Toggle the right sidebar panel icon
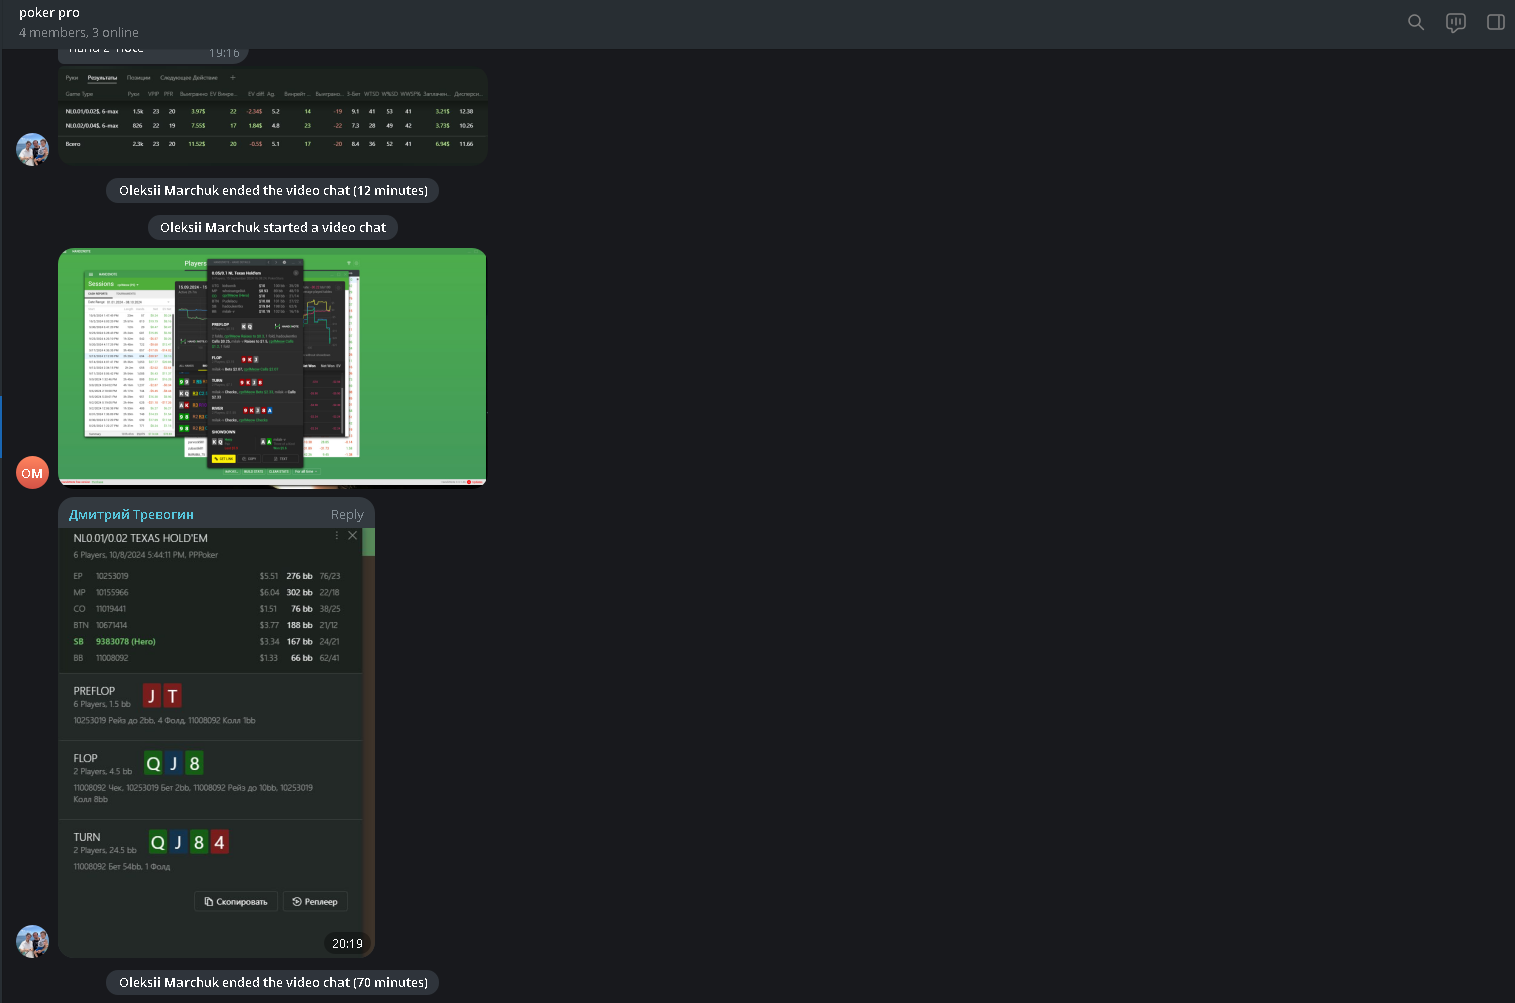Viewport: 1515px width, 1003px height. pos(1496,22)
